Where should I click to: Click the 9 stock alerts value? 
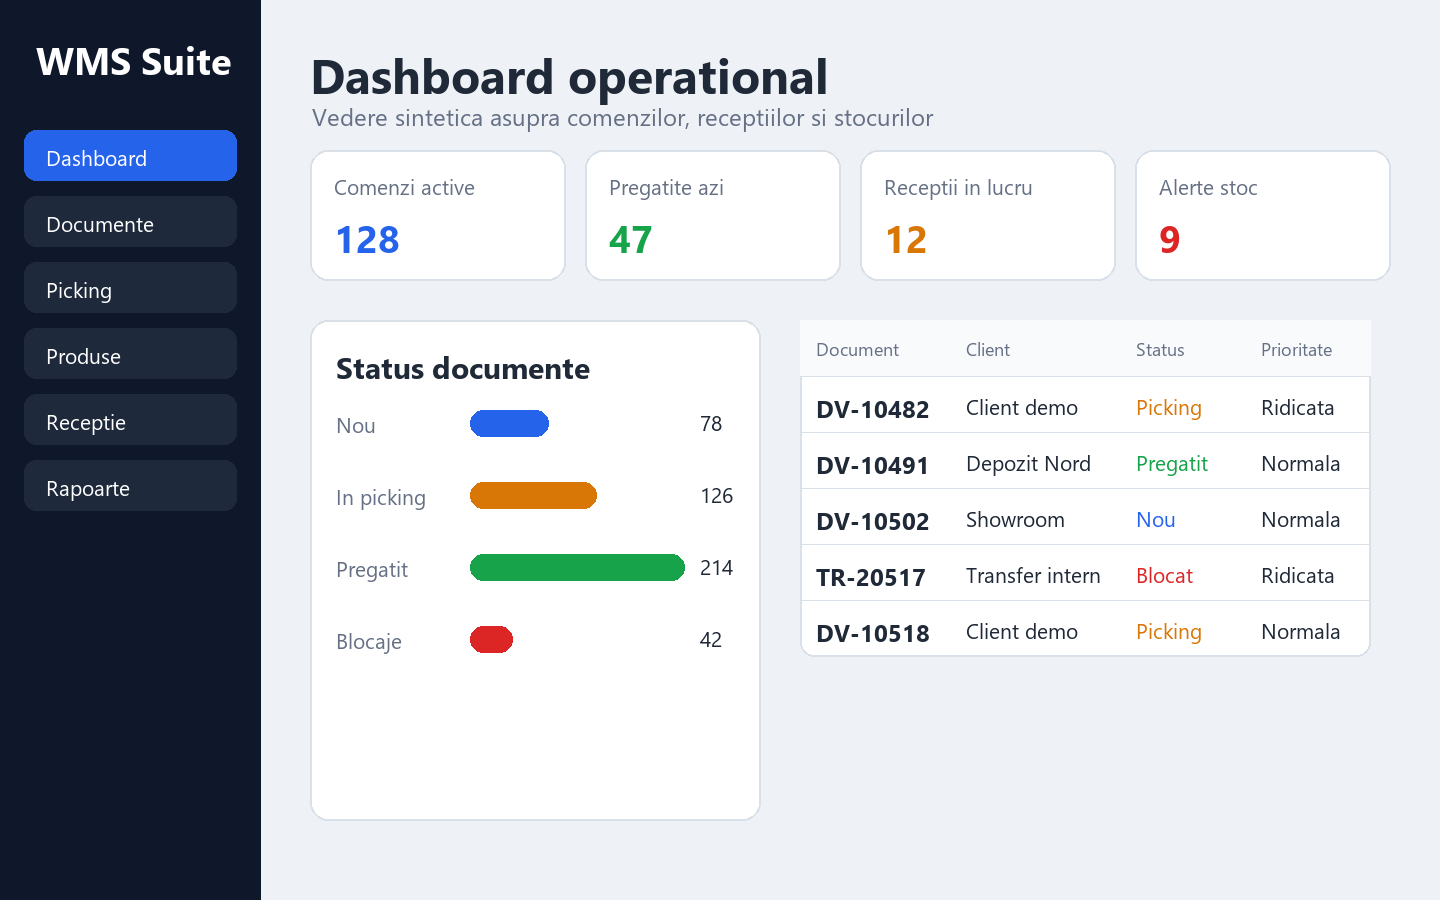pos(1170,240)
